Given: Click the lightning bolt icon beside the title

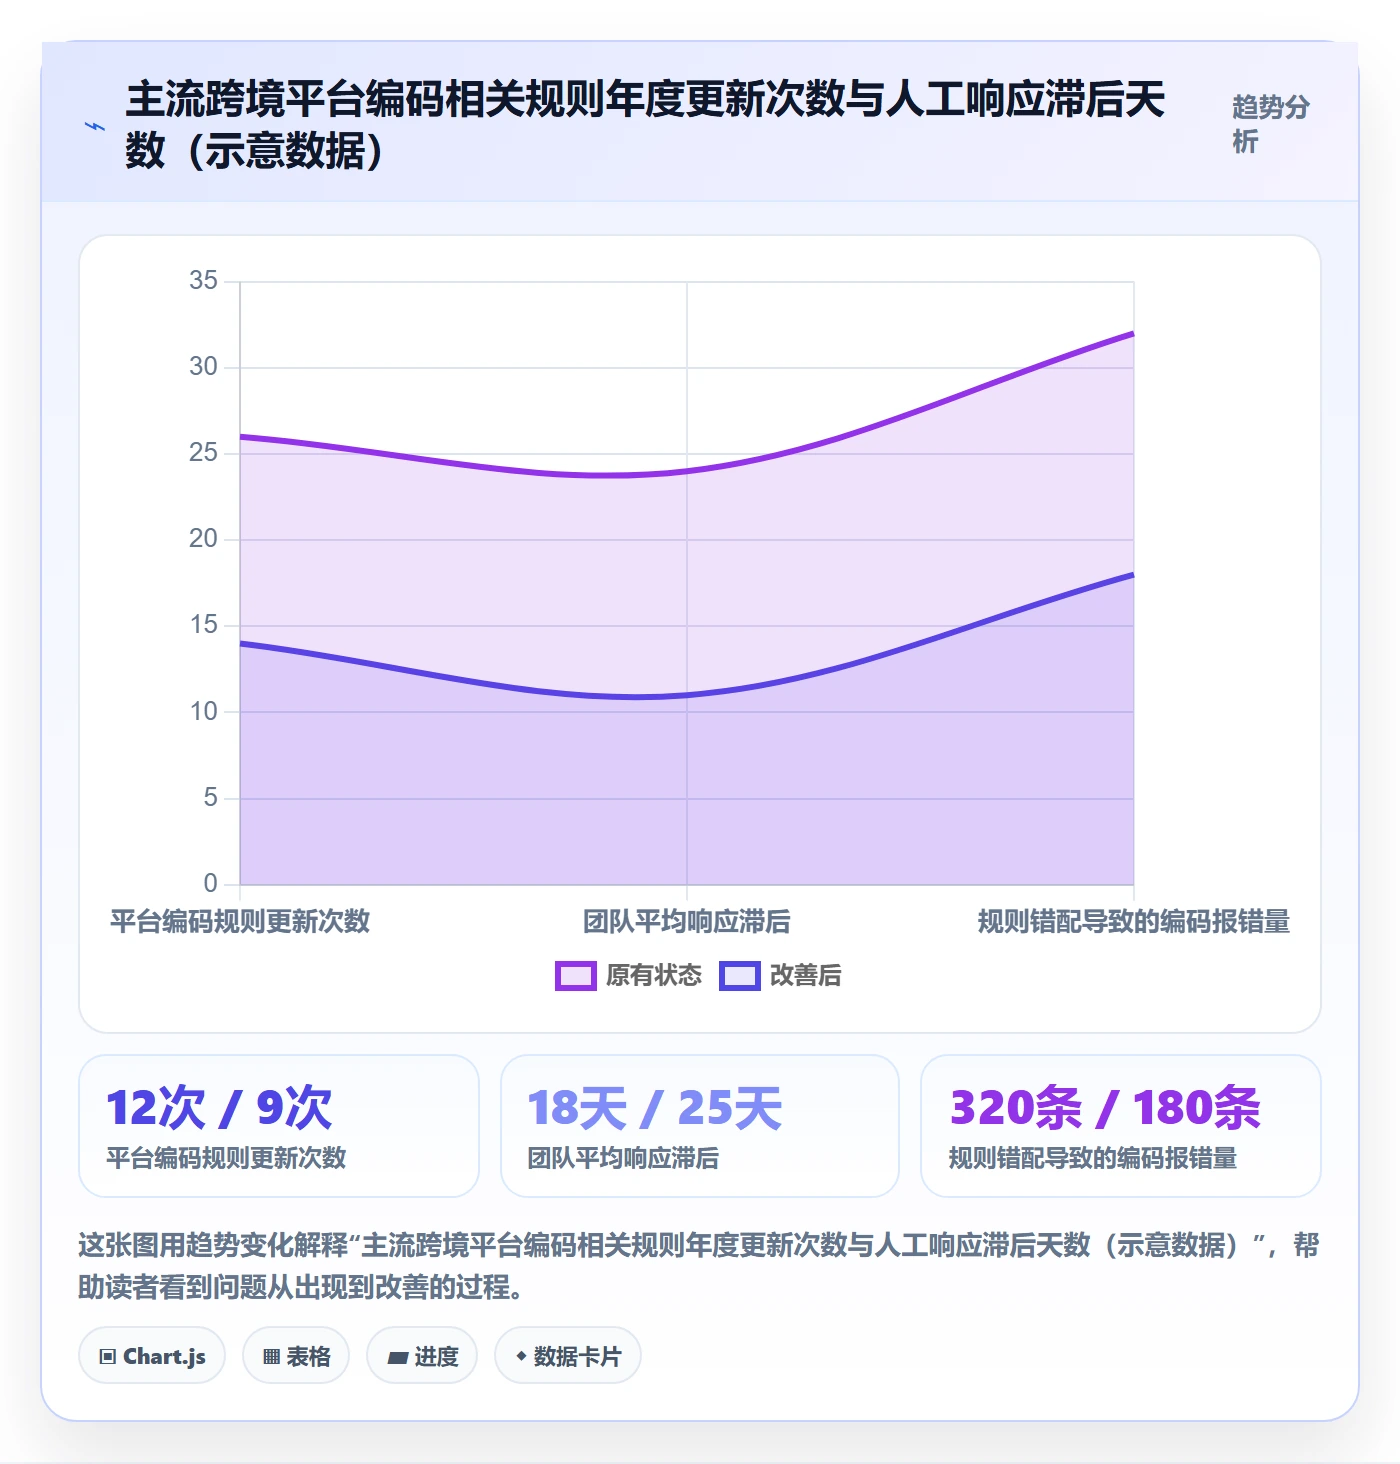Looking at the screenshot, I should tap(94, 127).
